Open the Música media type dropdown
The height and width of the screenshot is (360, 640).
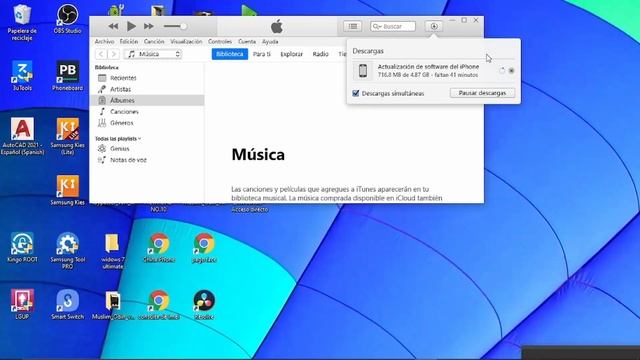click(x=153, y=54)
